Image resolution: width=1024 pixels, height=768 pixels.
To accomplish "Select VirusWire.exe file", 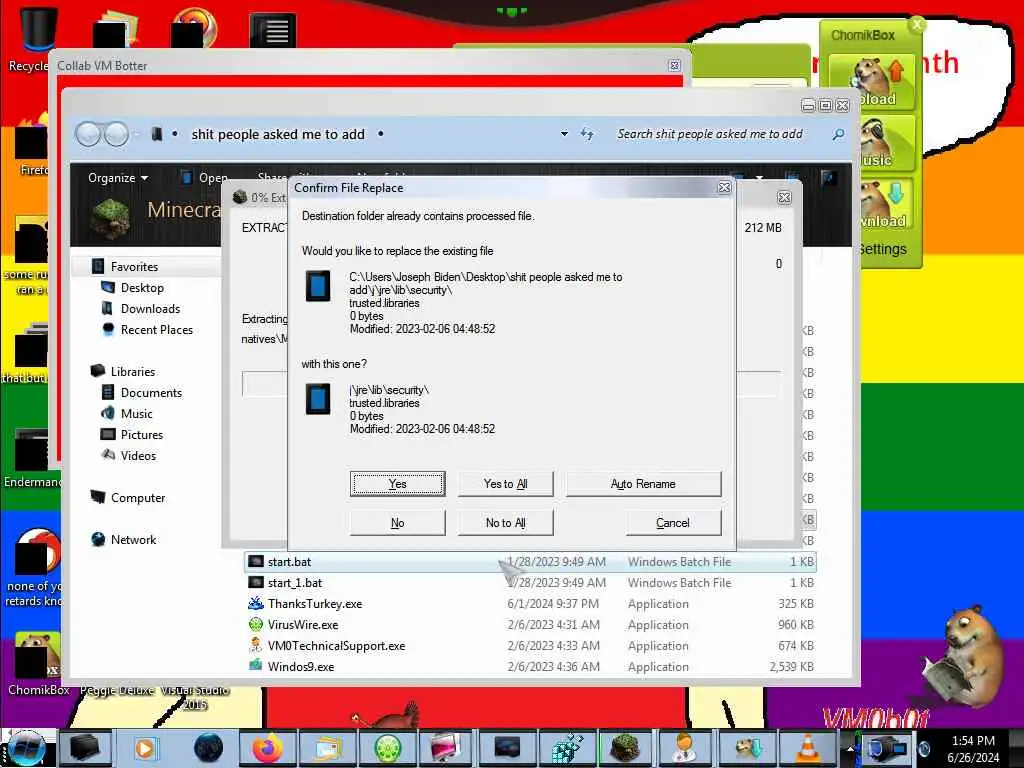I will (x=530, y=624).
